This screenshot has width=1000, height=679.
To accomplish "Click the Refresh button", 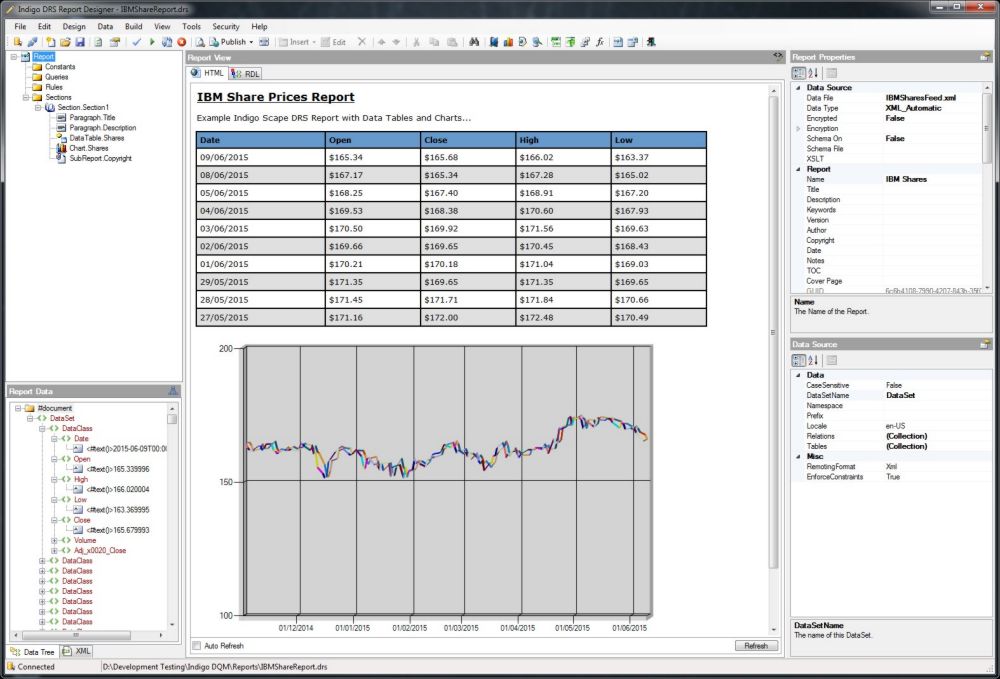I will (x=756, y=646).
